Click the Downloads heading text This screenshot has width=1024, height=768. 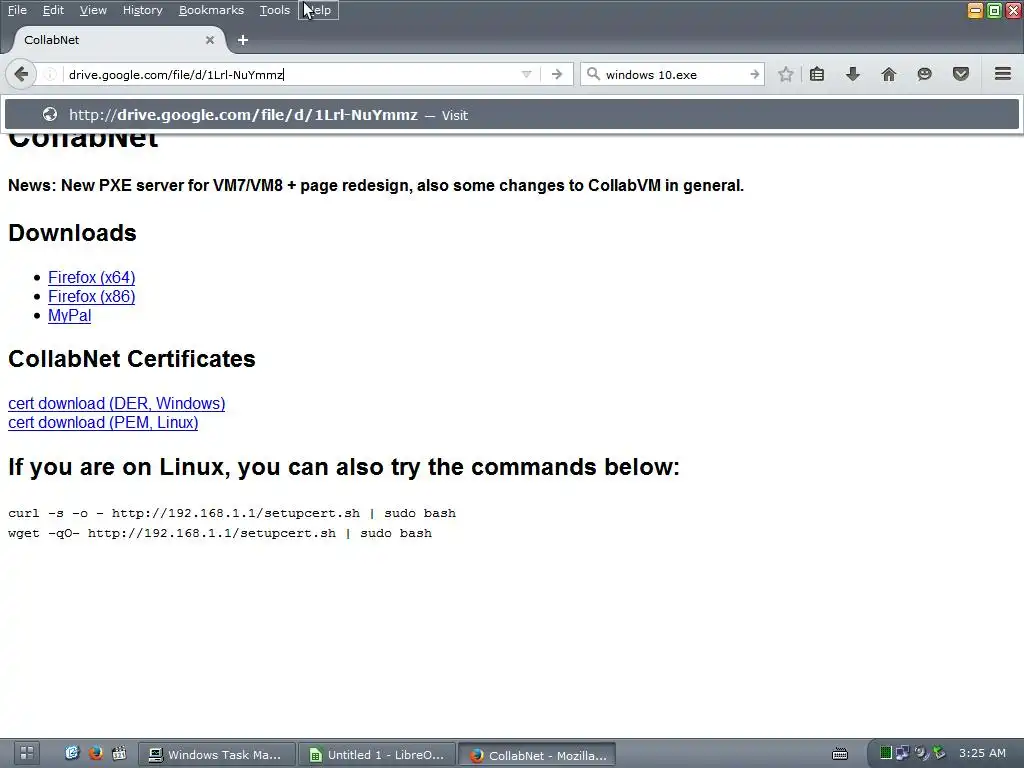coord(72,233)
